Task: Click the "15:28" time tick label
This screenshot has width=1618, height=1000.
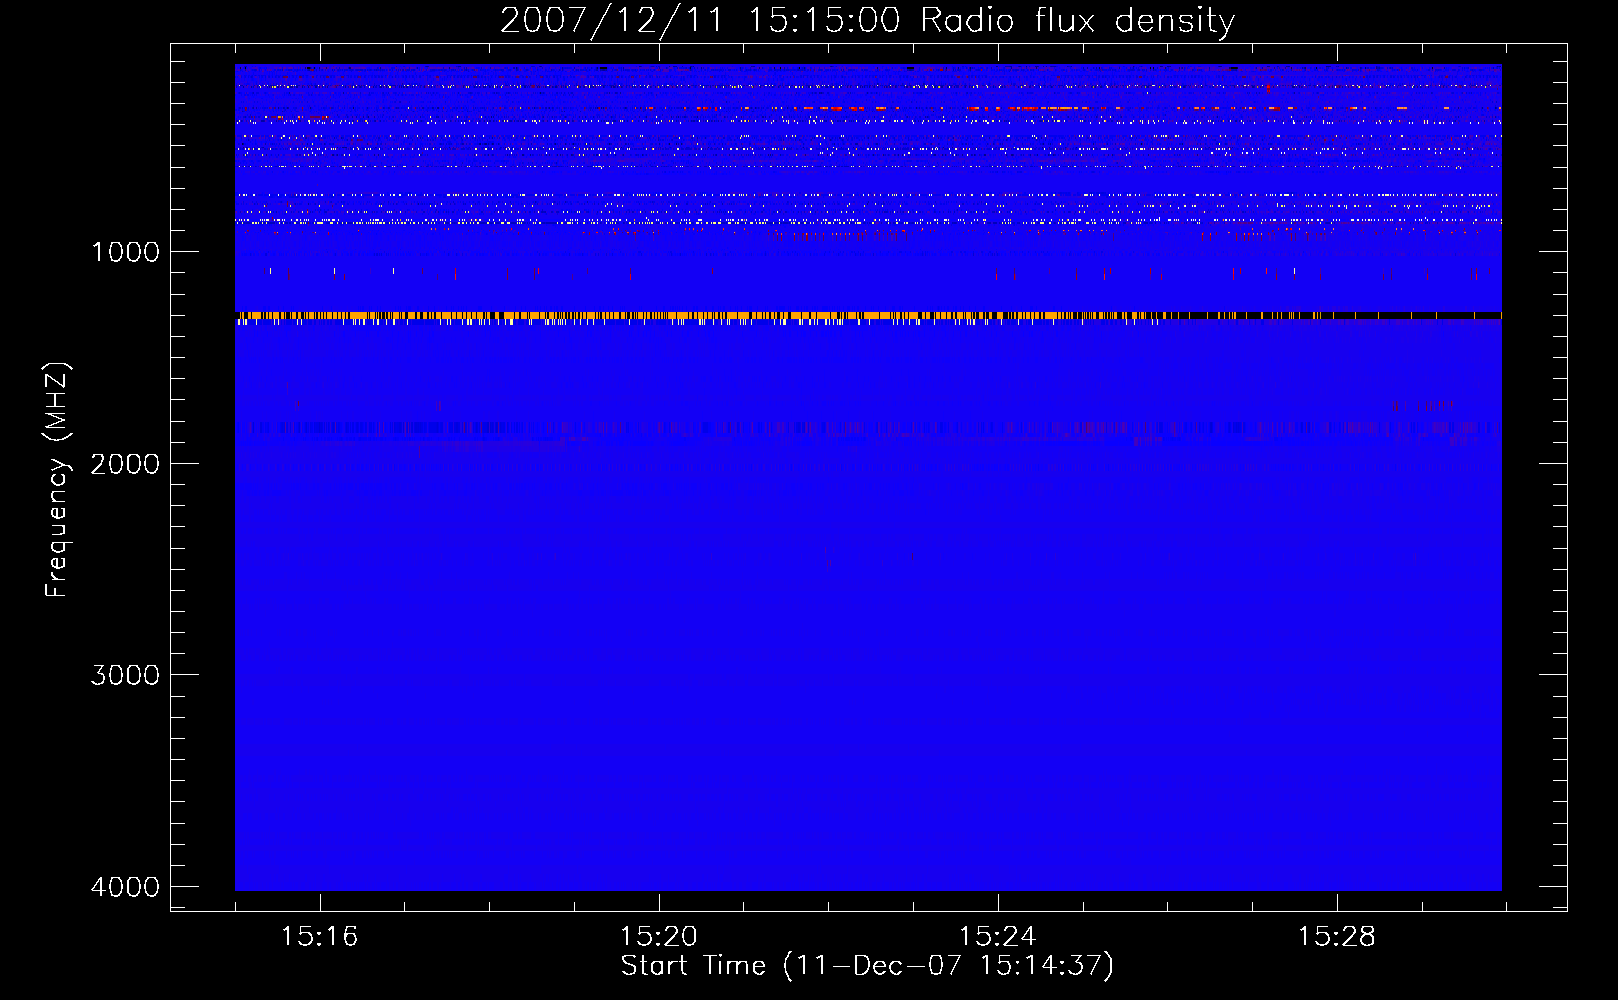Action: click(x=1336, y=936)
